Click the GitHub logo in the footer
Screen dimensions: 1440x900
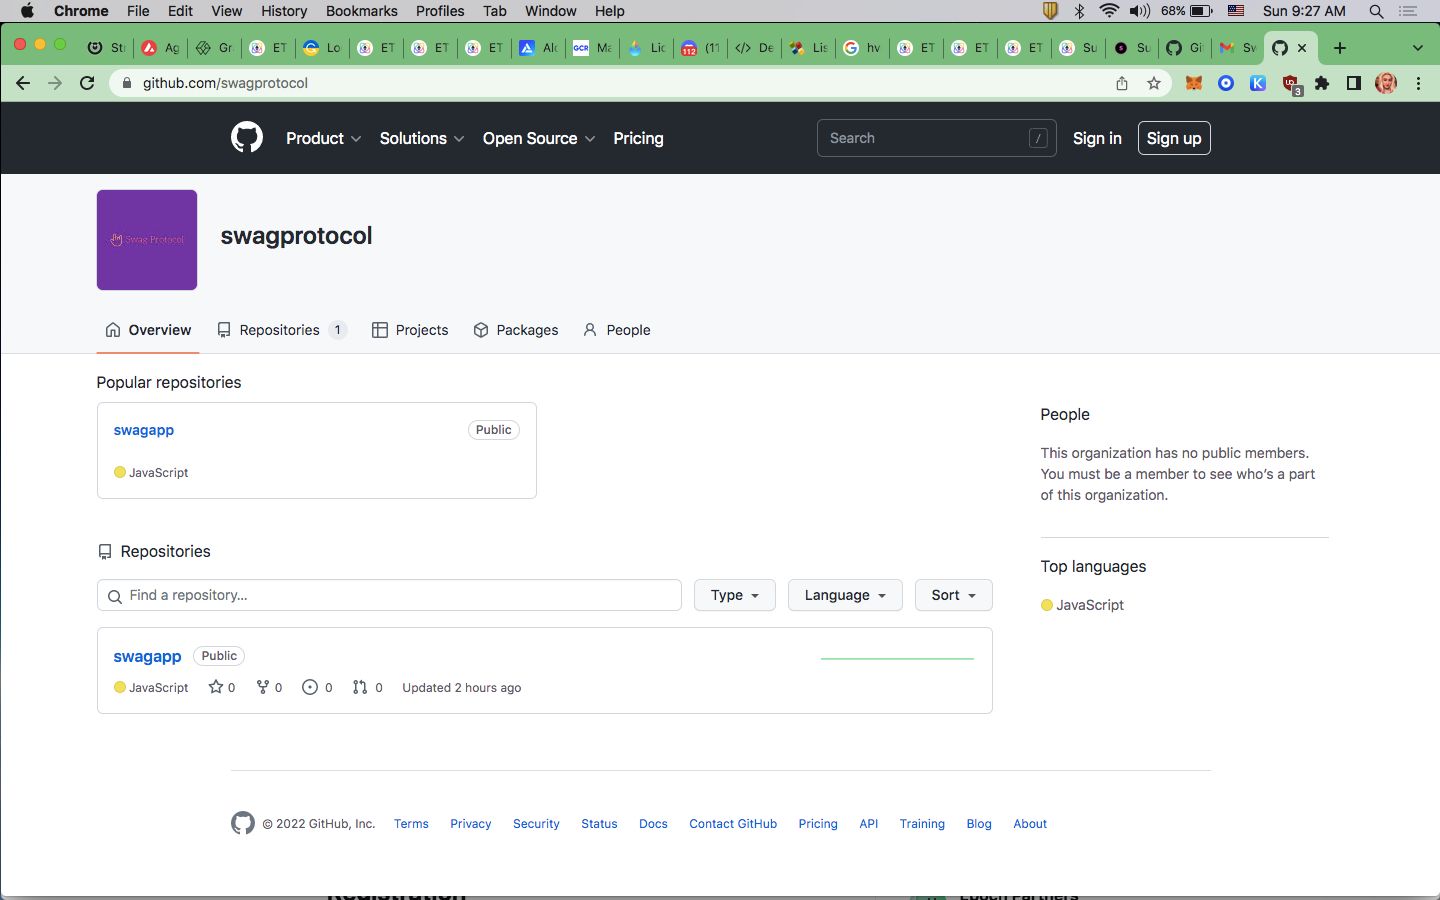pos(243,823)
